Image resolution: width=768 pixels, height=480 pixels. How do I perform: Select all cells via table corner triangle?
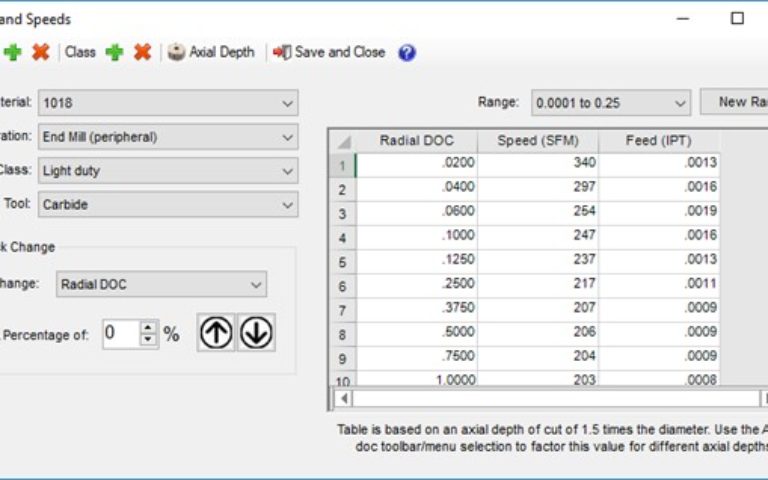click(344, 141)
